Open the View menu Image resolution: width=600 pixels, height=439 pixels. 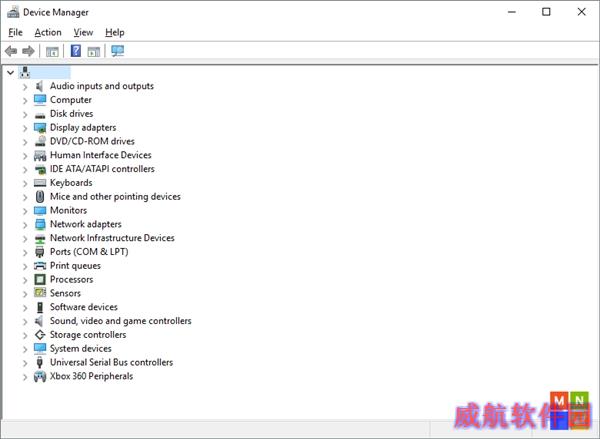[83, 33]
